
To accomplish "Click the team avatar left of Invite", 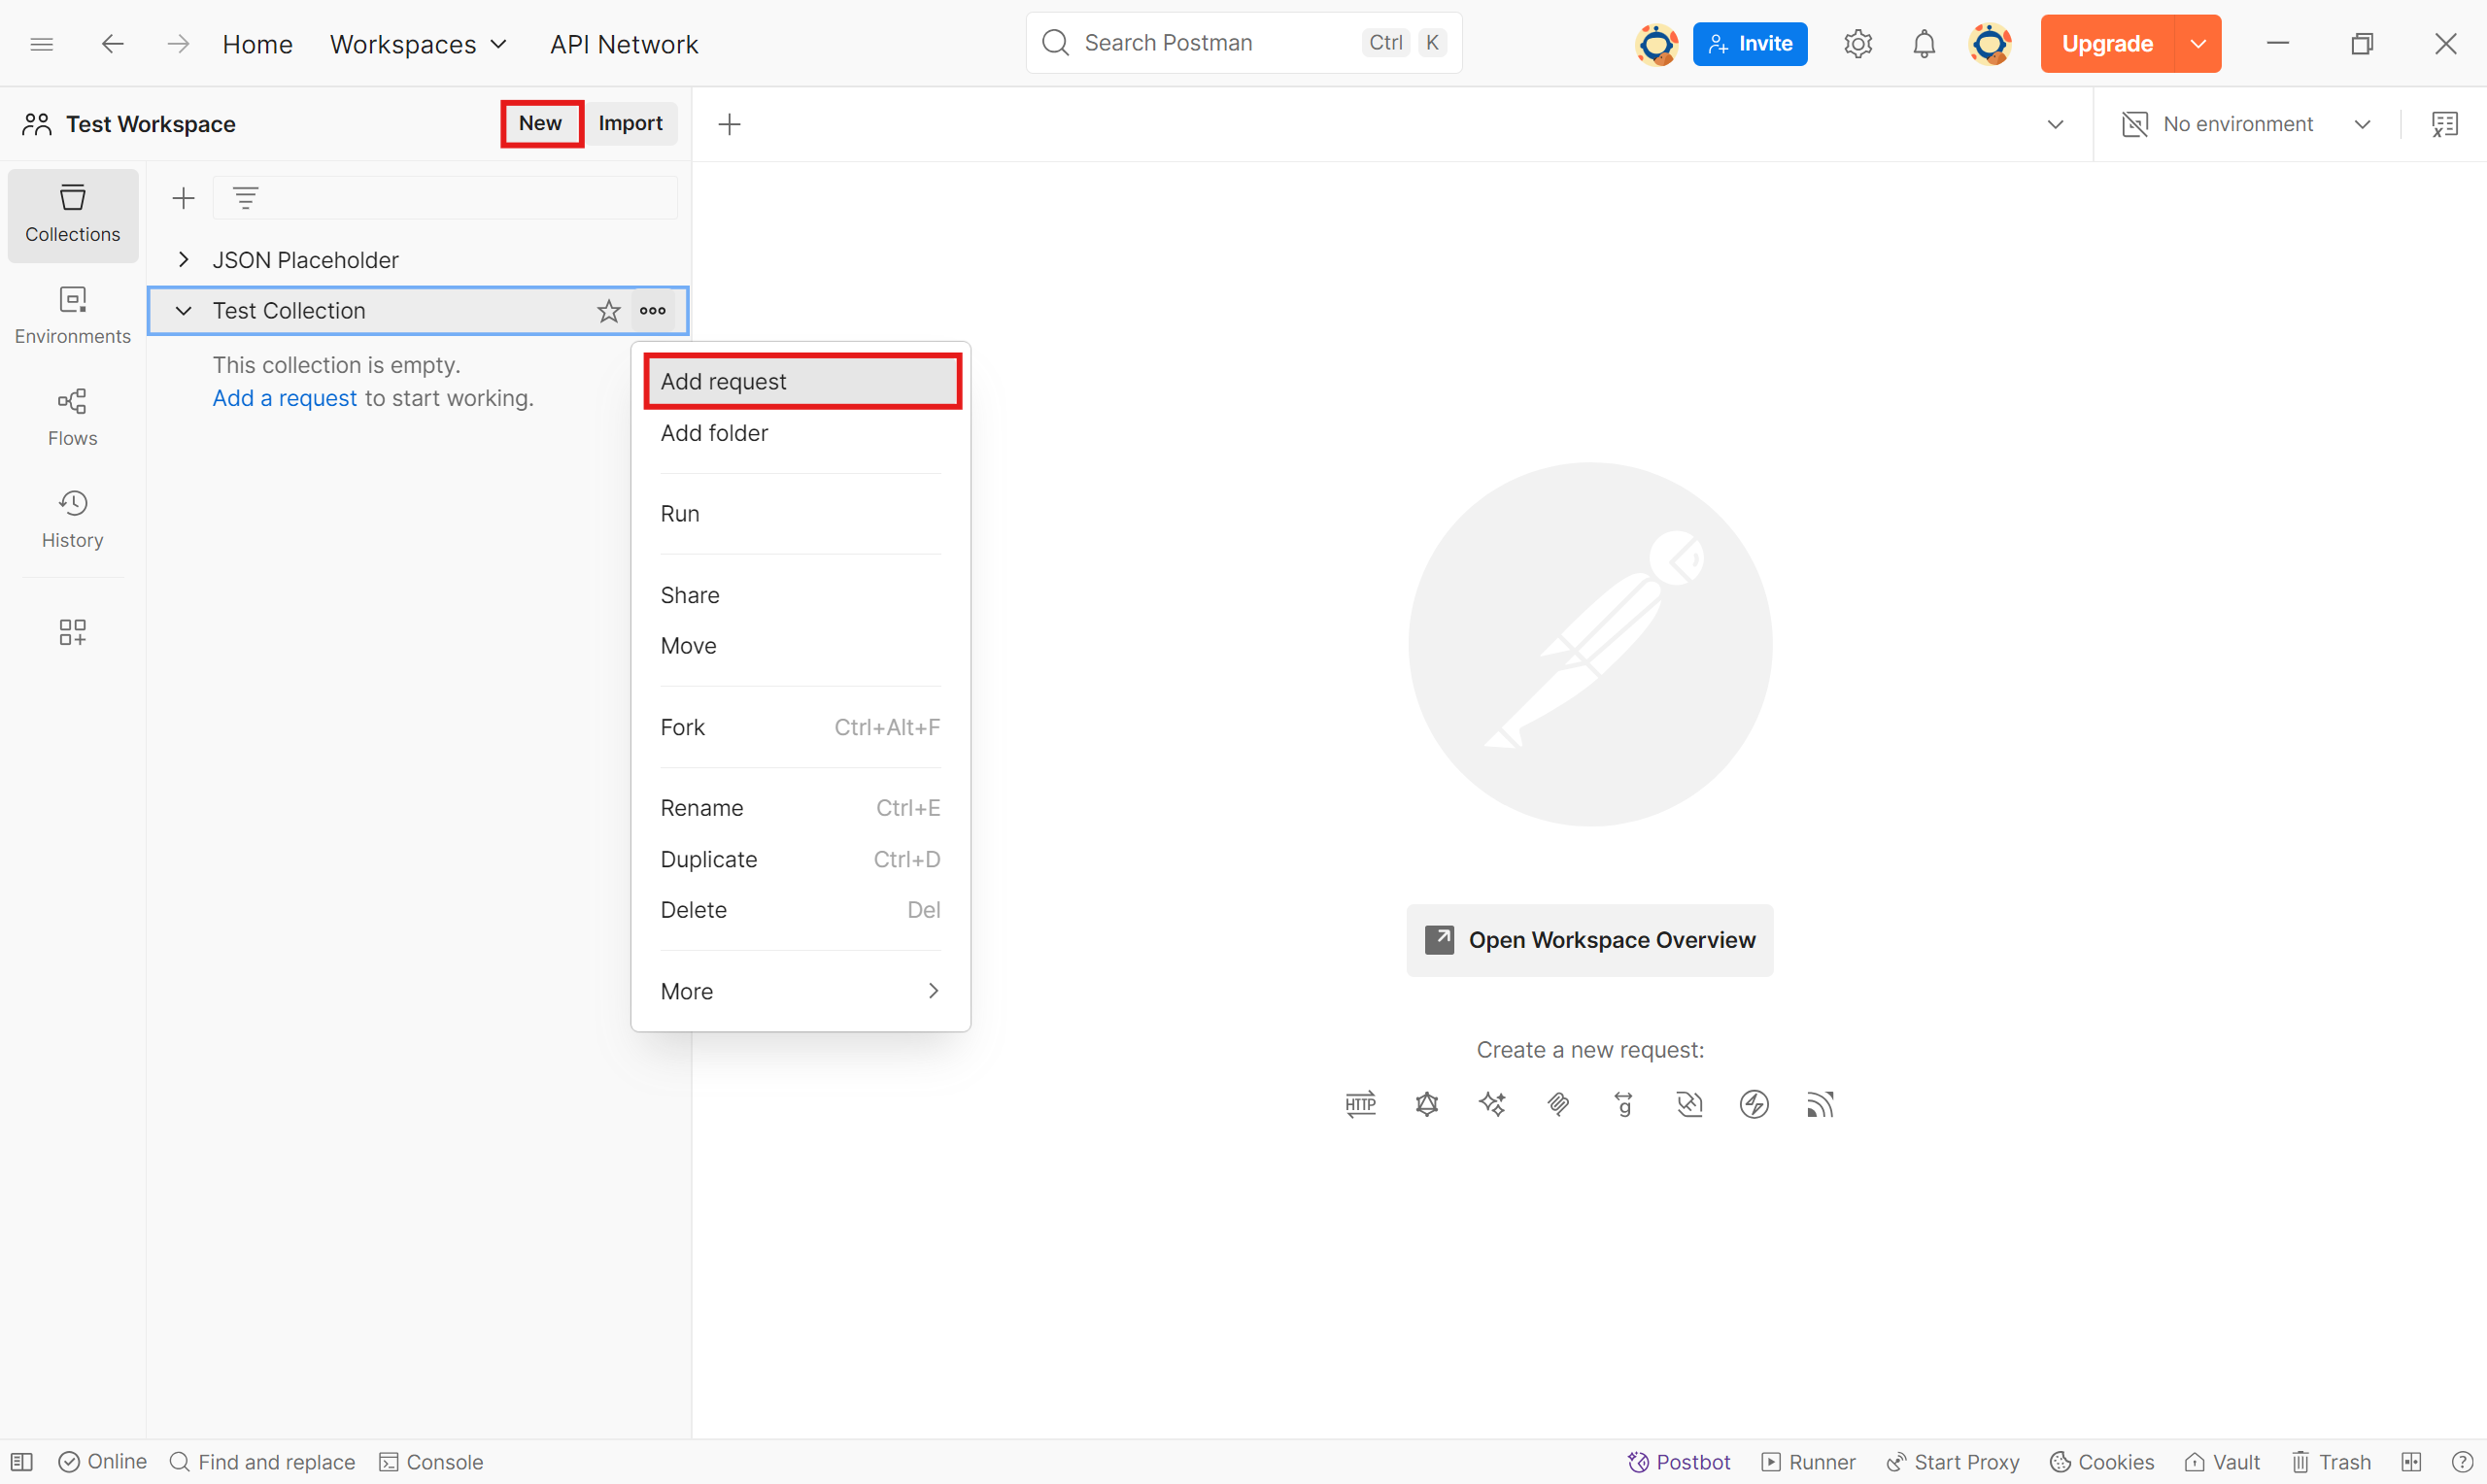I will tap(1656, 44).
